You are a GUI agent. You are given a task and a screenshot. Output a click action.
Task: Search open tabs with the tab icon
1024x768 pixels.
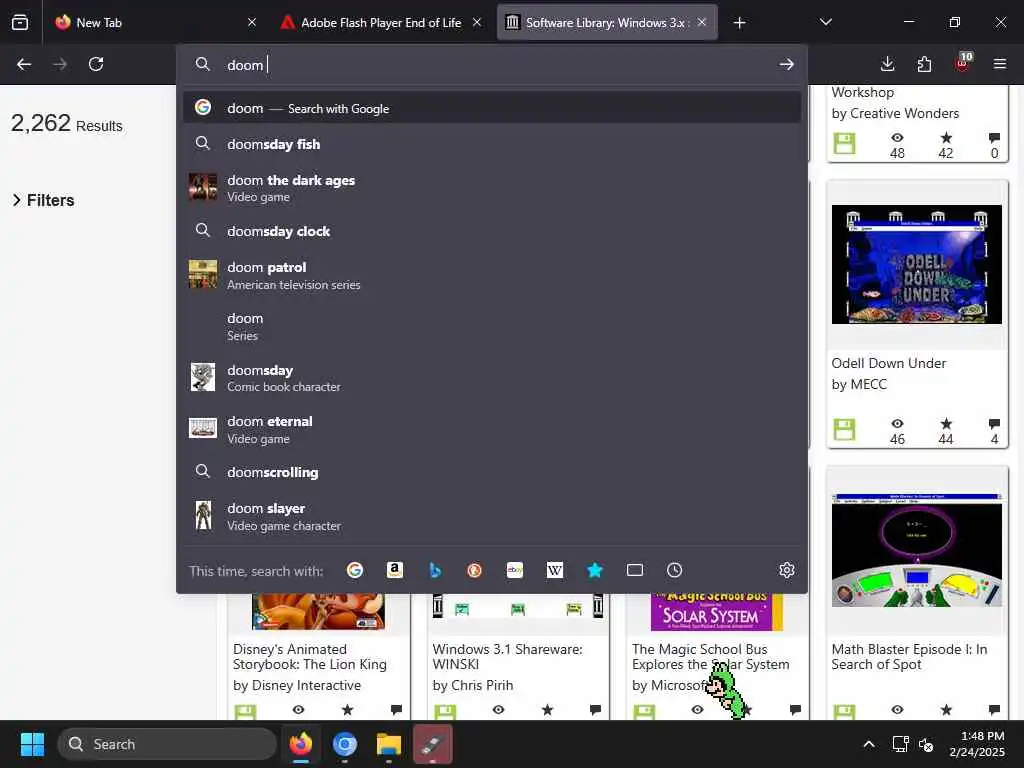click(x=635, y=570)
